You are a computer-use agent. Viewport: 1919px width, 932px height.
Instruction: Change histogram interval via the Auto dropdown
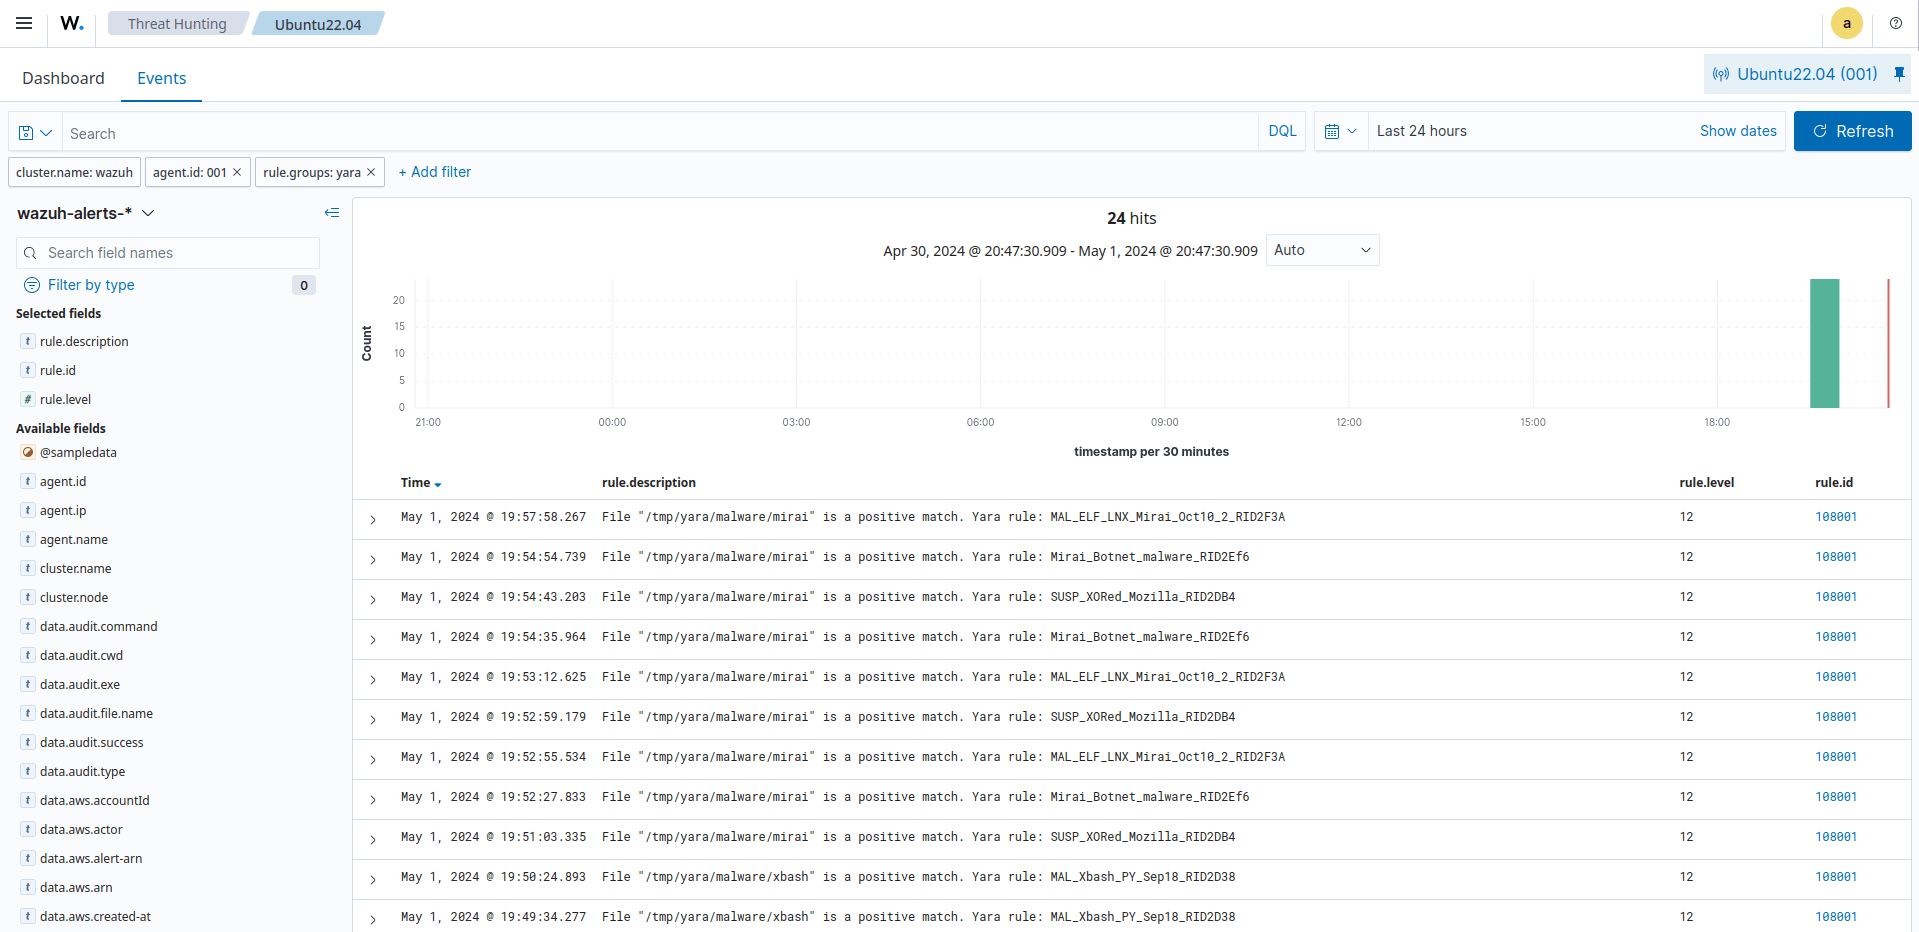(x=1321, y=250)
